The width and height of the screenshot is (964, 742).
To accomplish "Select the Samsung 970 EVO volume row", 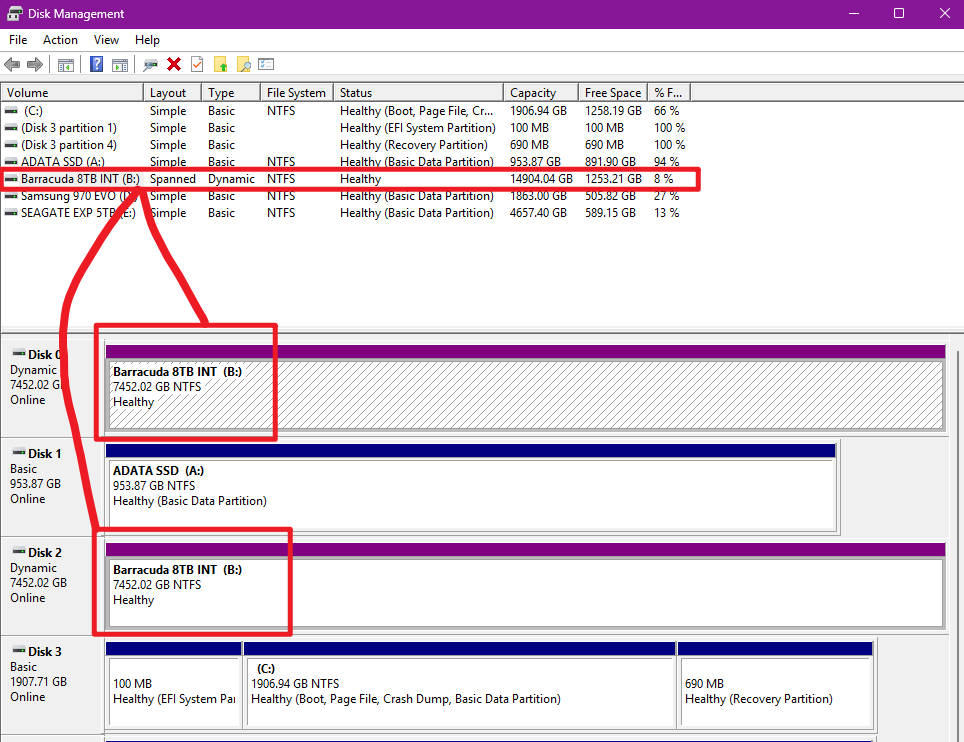I will coord(344,196).
